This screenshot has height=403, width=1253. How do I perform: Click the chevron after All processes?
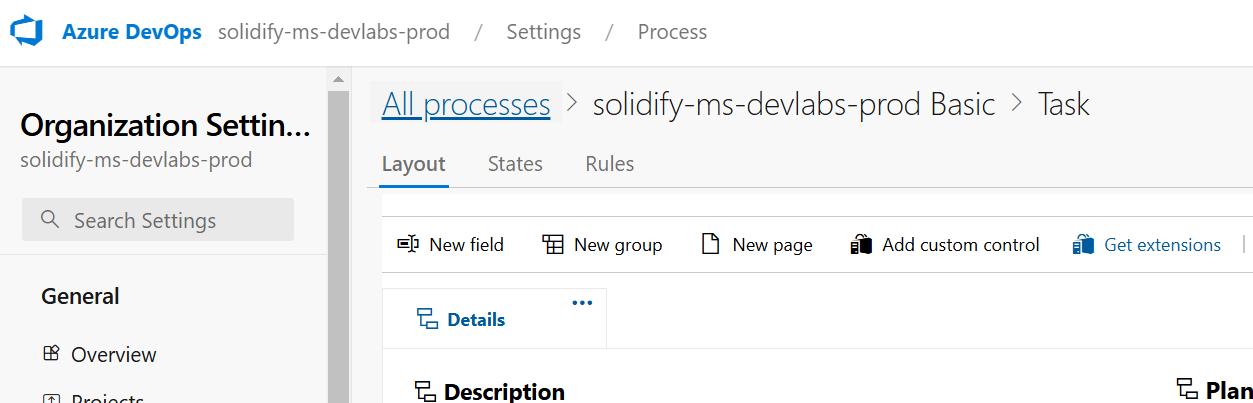coord(572,103)
